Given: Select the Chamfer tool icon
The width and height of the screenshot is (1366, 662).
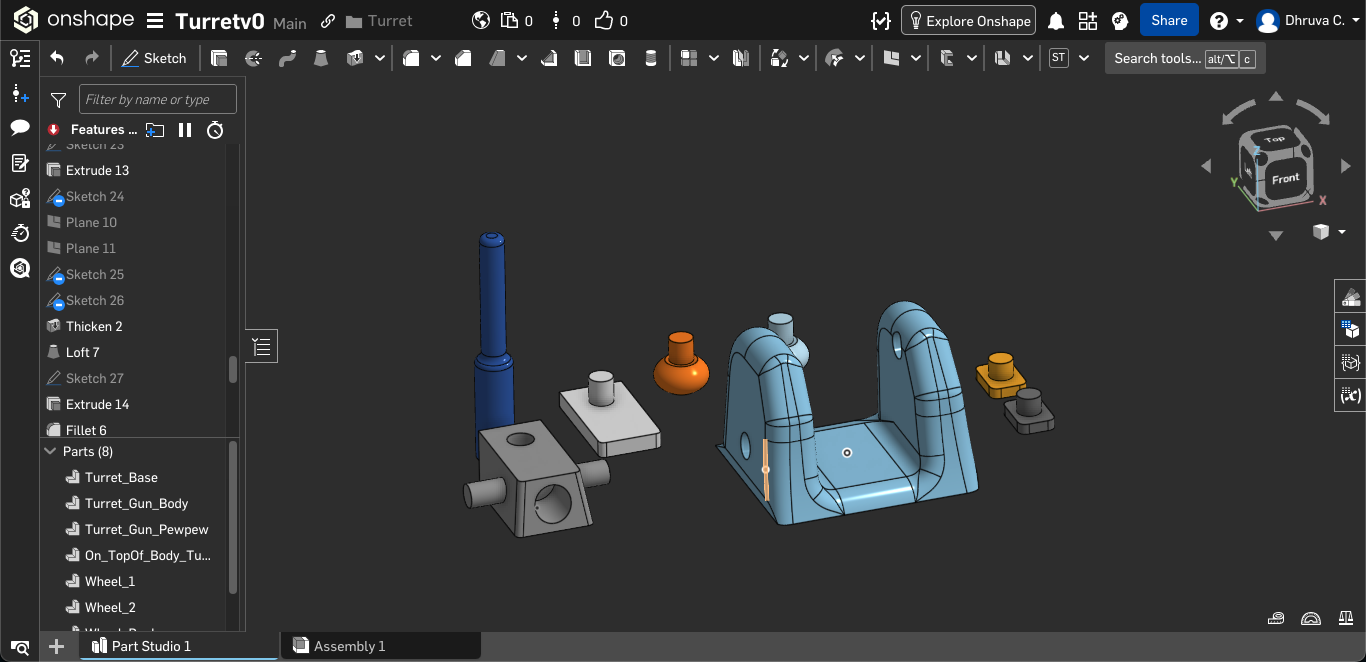Looking at the screenshot, I should (463, 58).
